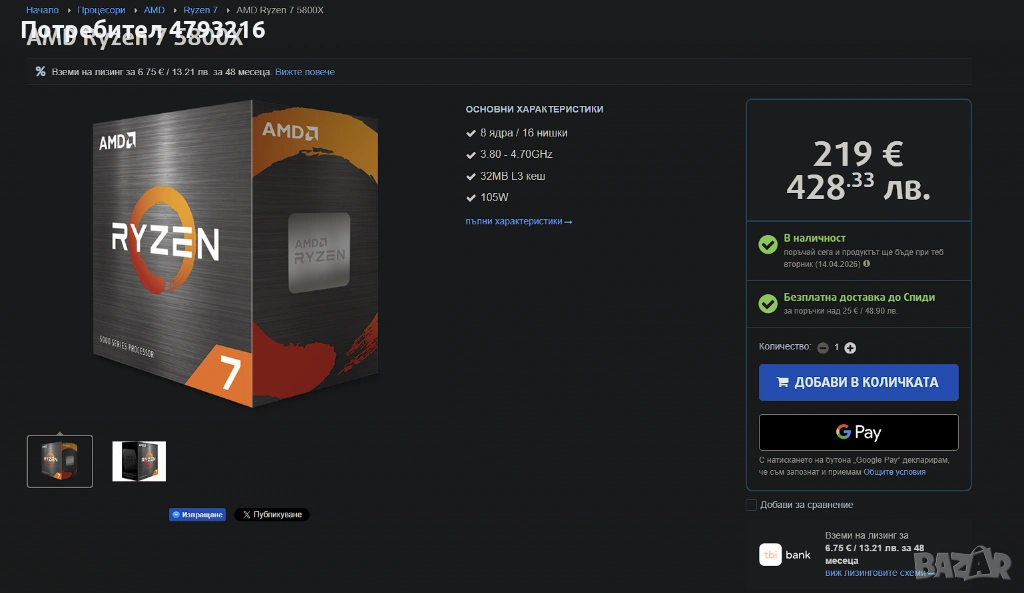Open 'Процесори' breadcrumb item
Image resolution: width=1024 pixels, height=593 pixels.
(x=101, y=10)
